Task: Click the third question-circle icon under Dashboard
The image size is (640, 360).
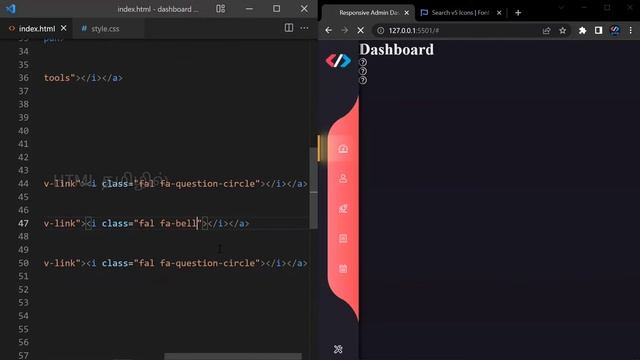Action: pyautogui.click(x=363, y=80)
